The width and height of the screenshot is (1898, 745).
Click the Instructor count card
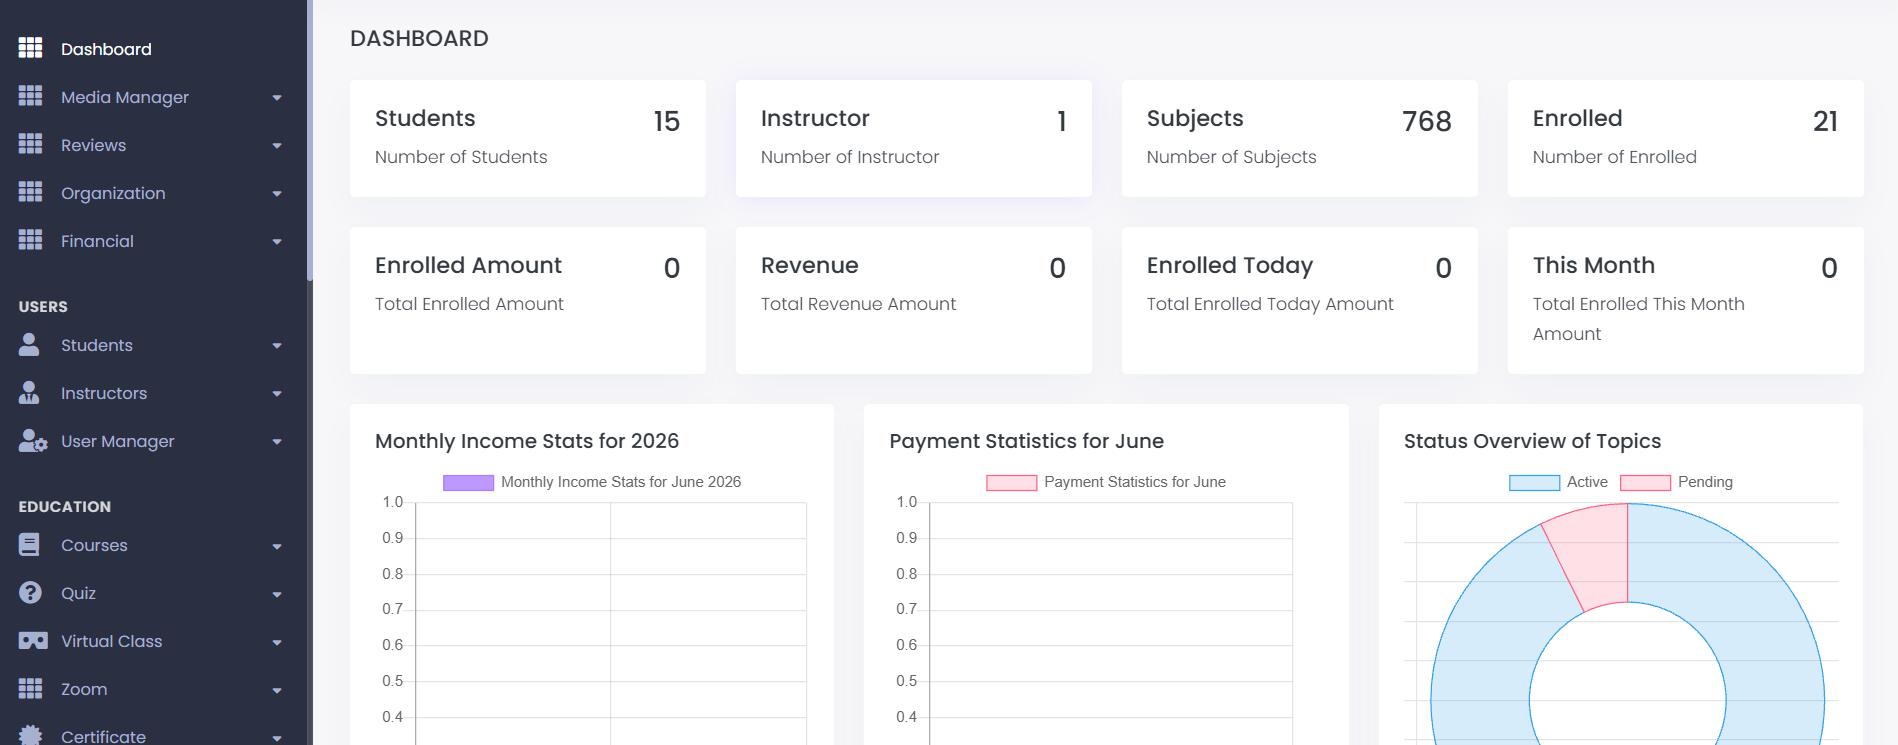click(914, 138)
